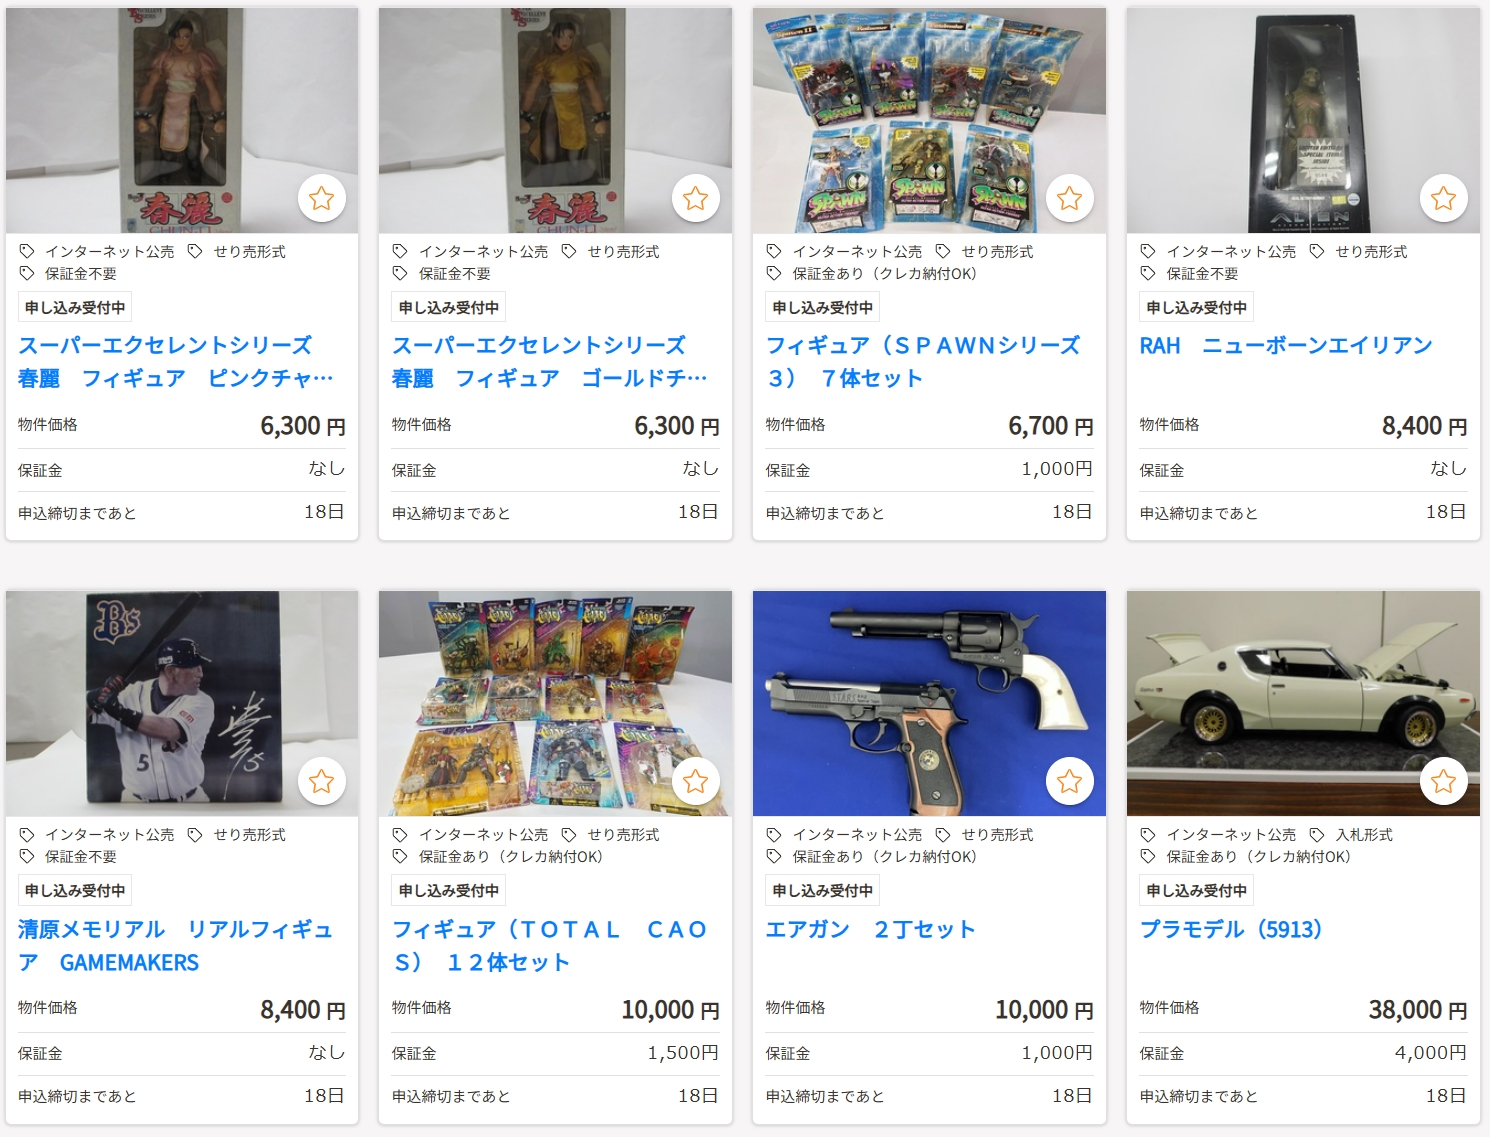Viewport: 1490px width, 1137px height.
Task: View the baseball player figure photo
Action: (182, 703)
